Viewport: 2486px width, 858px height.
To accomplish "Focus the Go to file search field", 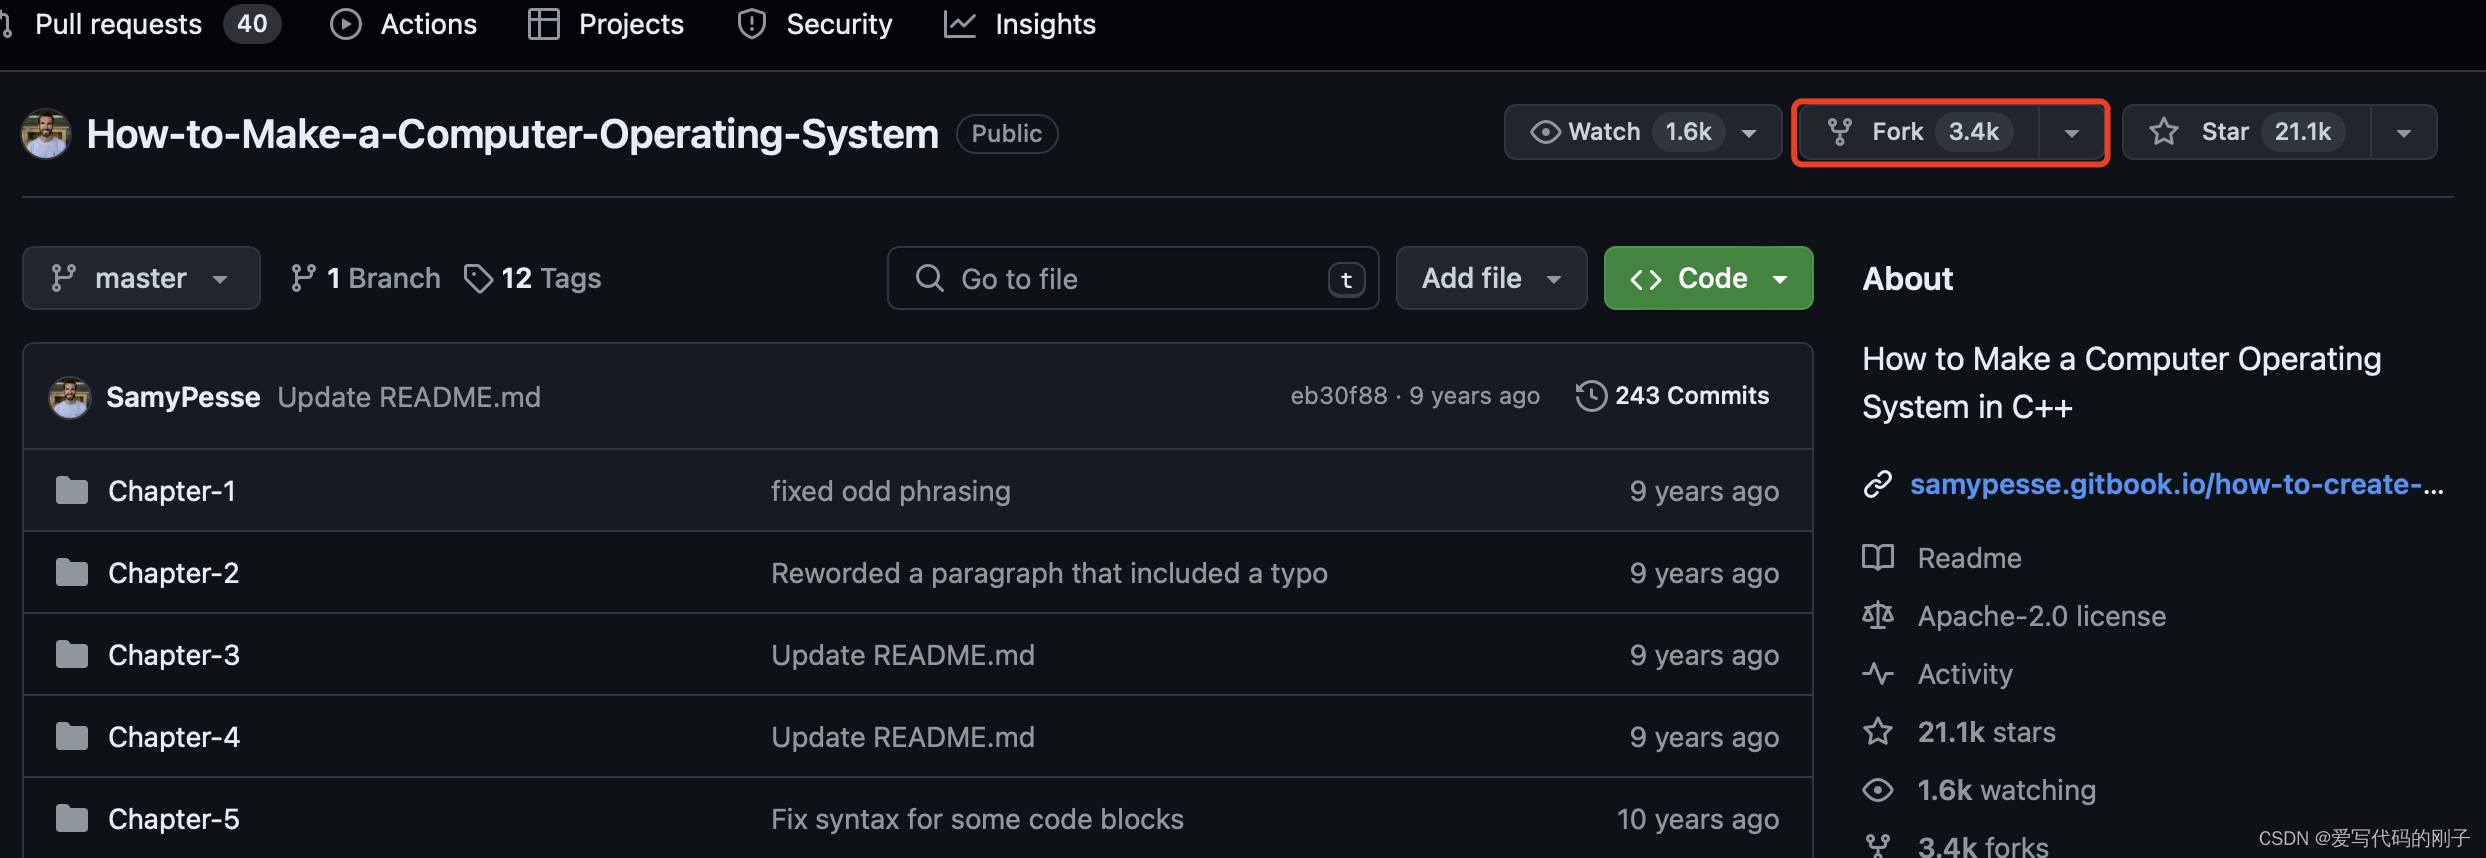I will point(1133,278).
